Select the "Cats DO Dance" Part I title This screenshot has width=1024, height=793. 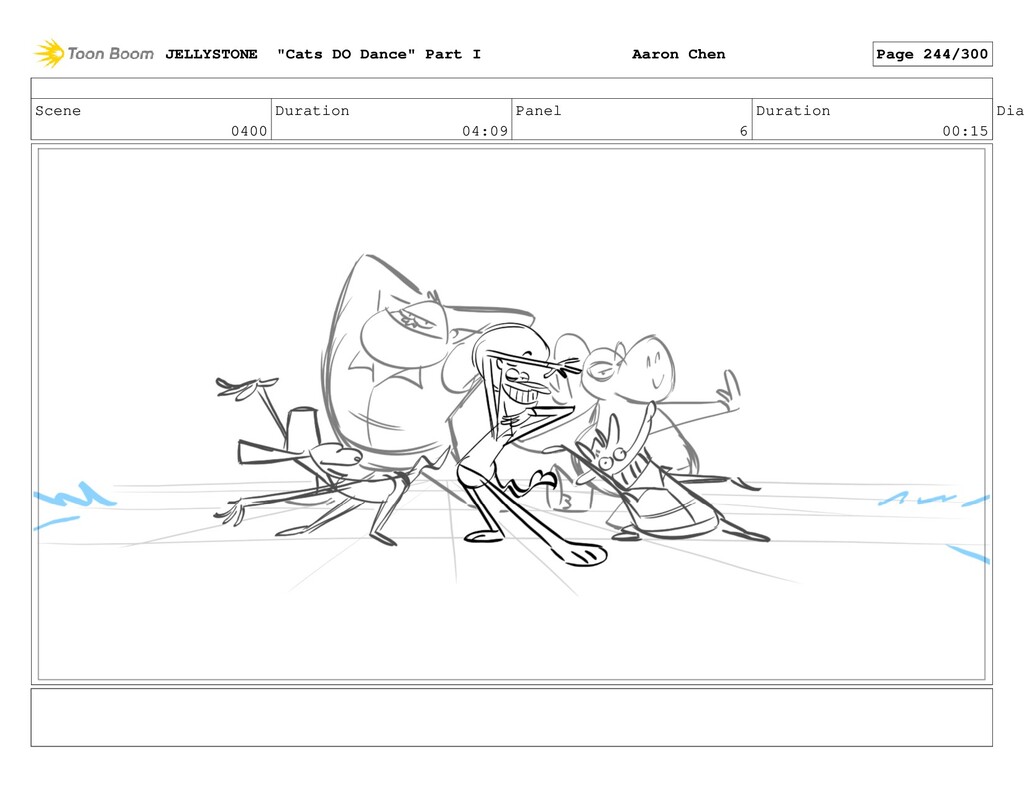pyautogui.click(x=379, y=54)
